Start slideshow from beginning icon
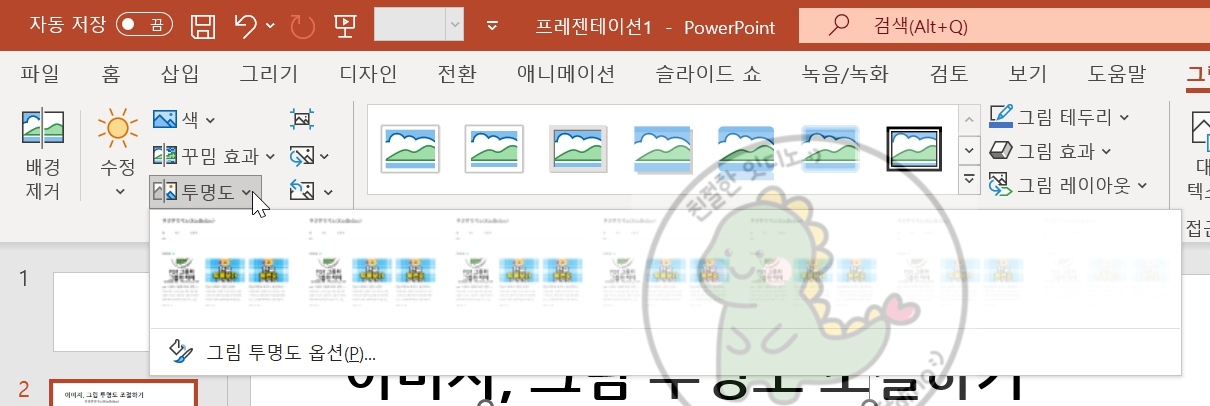The image size is (1210, 406). click(346, 25)
